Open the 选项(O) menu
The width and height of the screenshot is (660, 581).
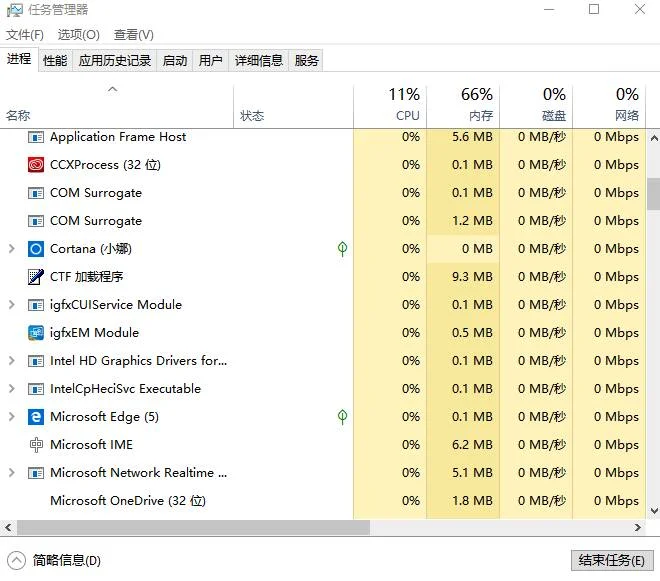(x=79, y=35)
